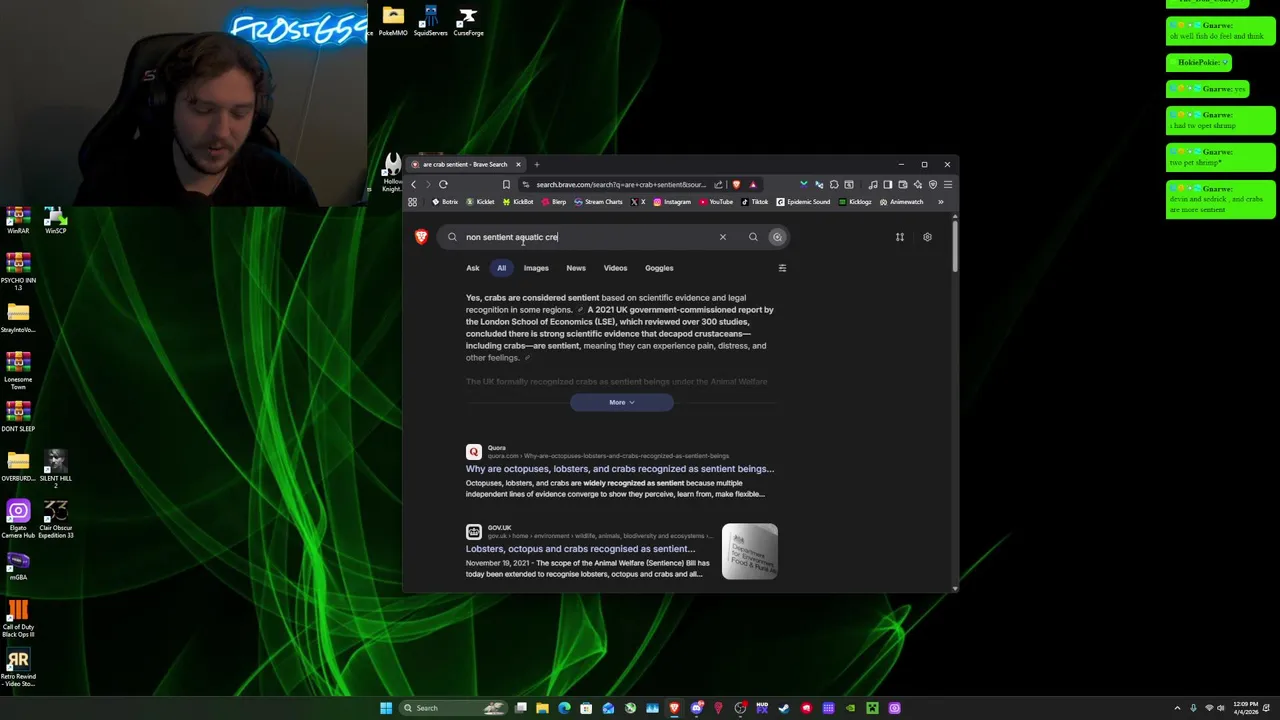Open Microsoft Edge from taskbar

coord(564,708)
